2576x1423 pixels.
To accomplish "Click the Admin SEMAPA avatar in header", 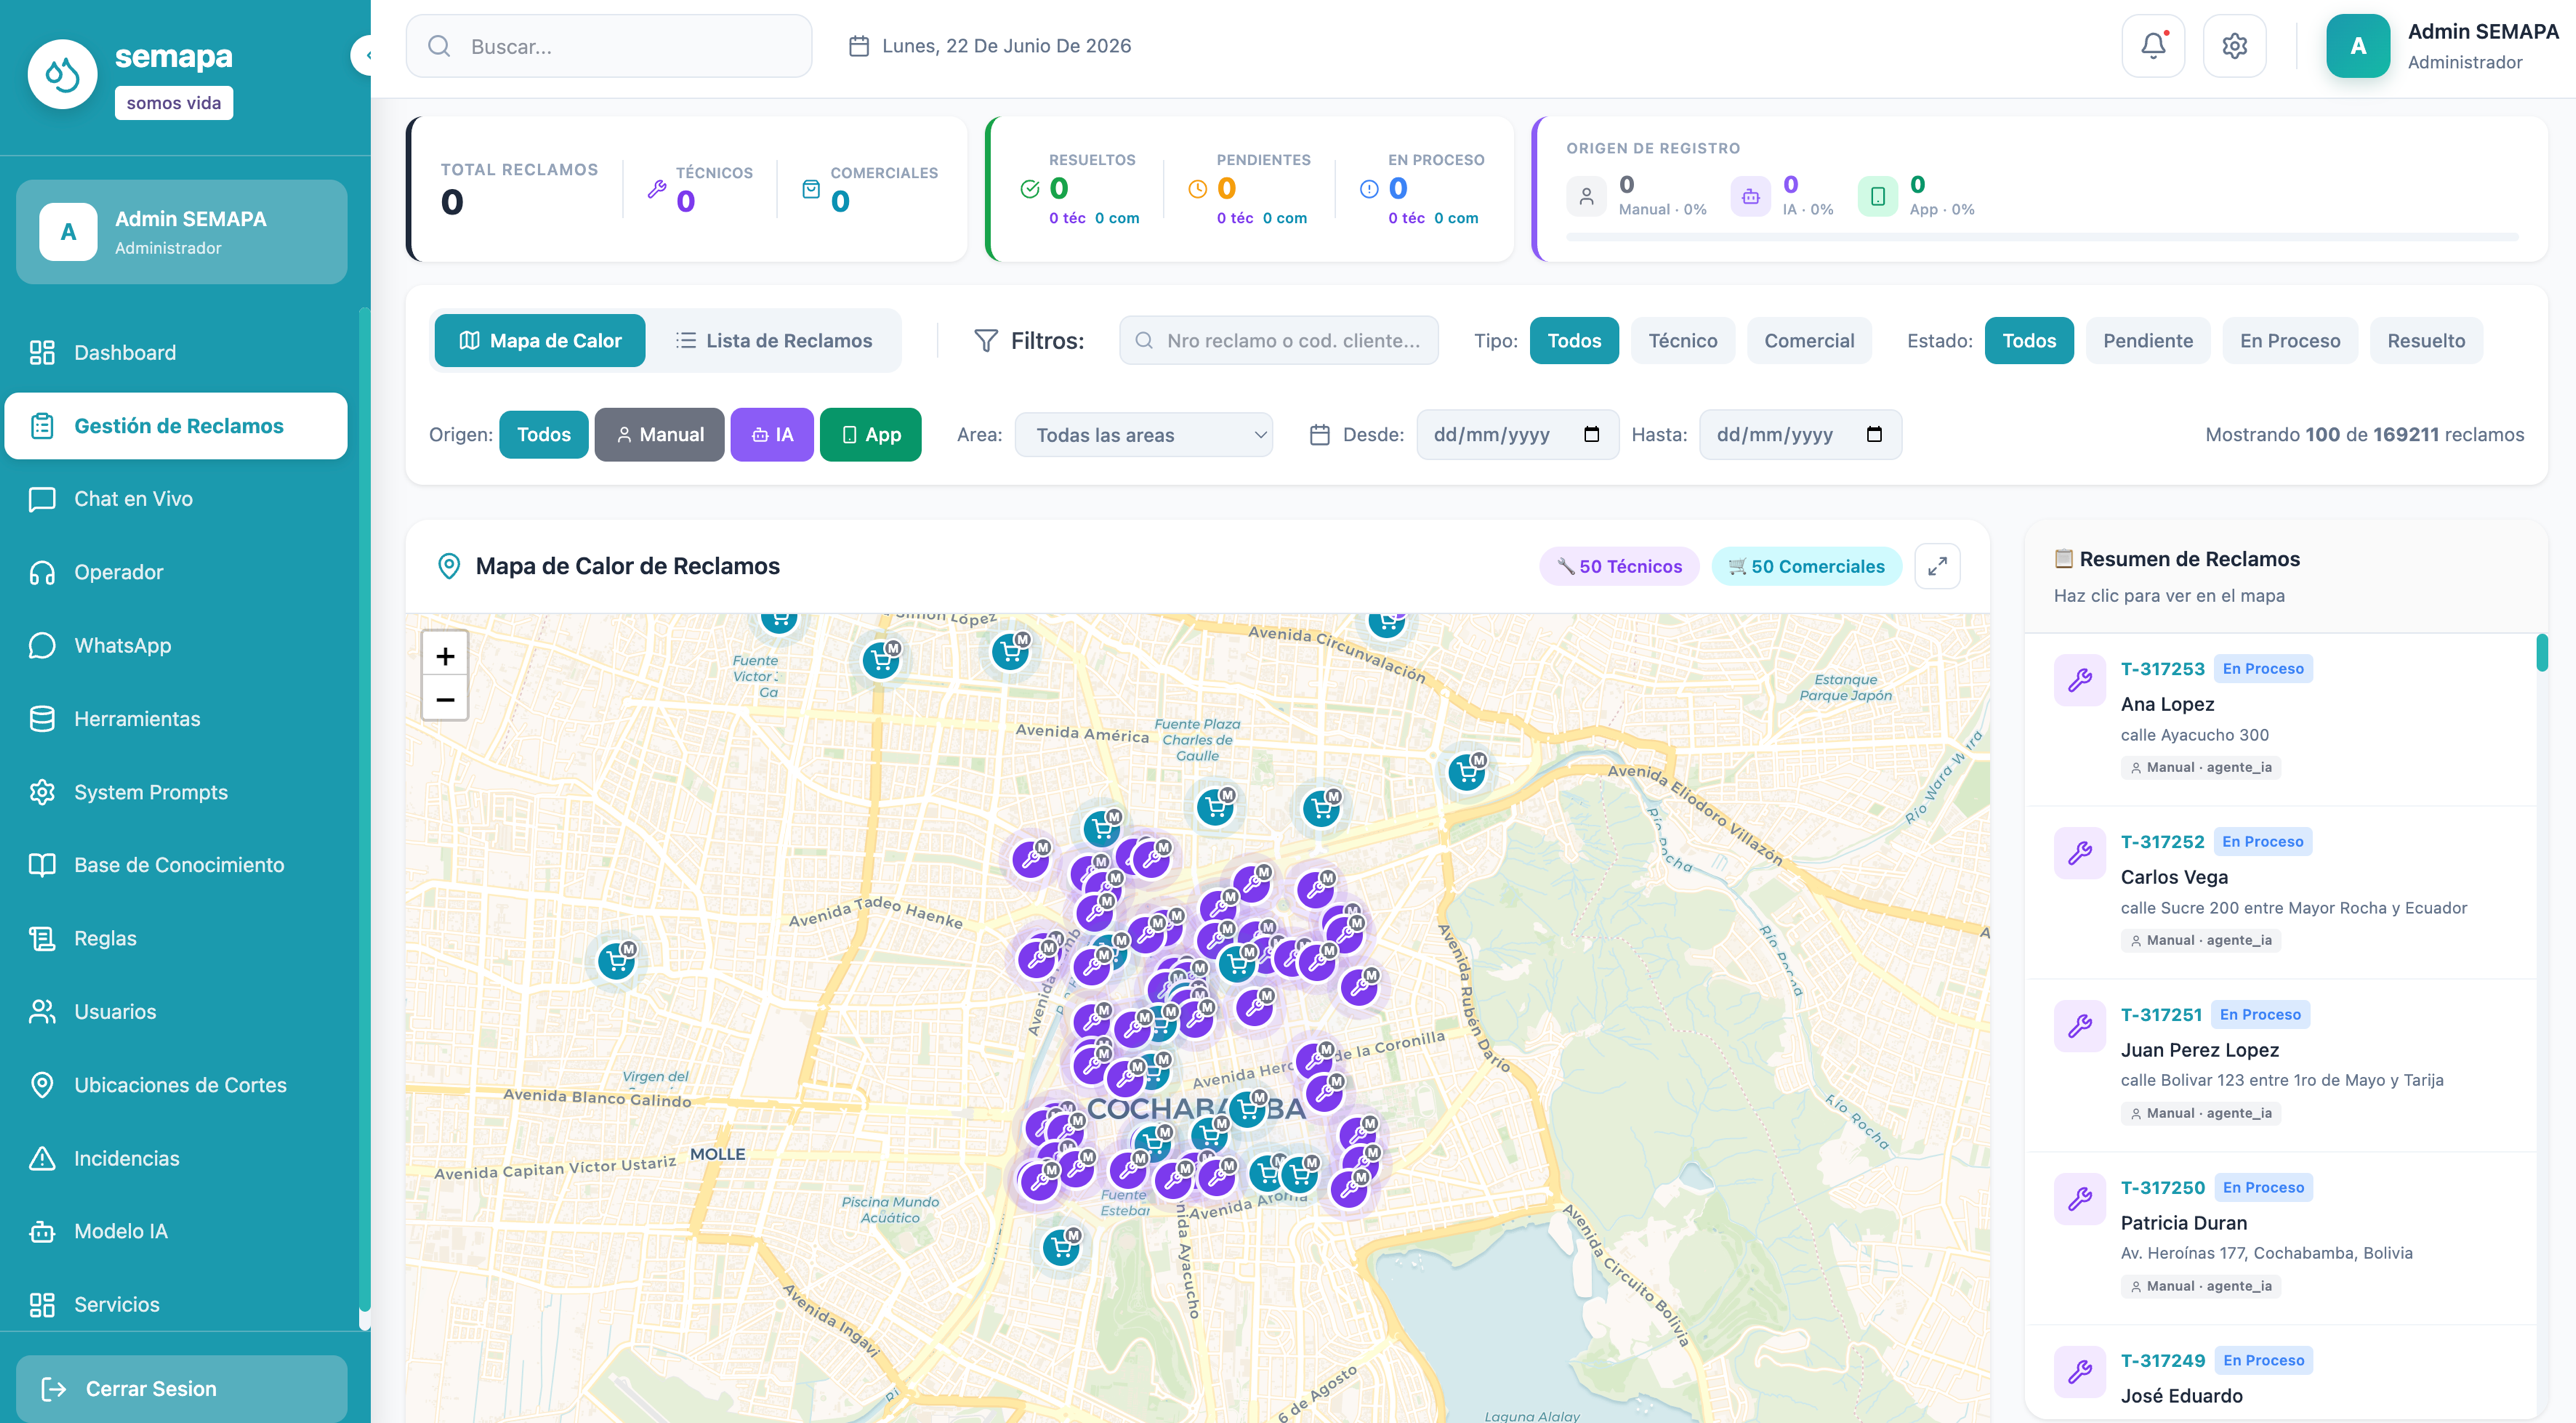I will click(2358, 46).
